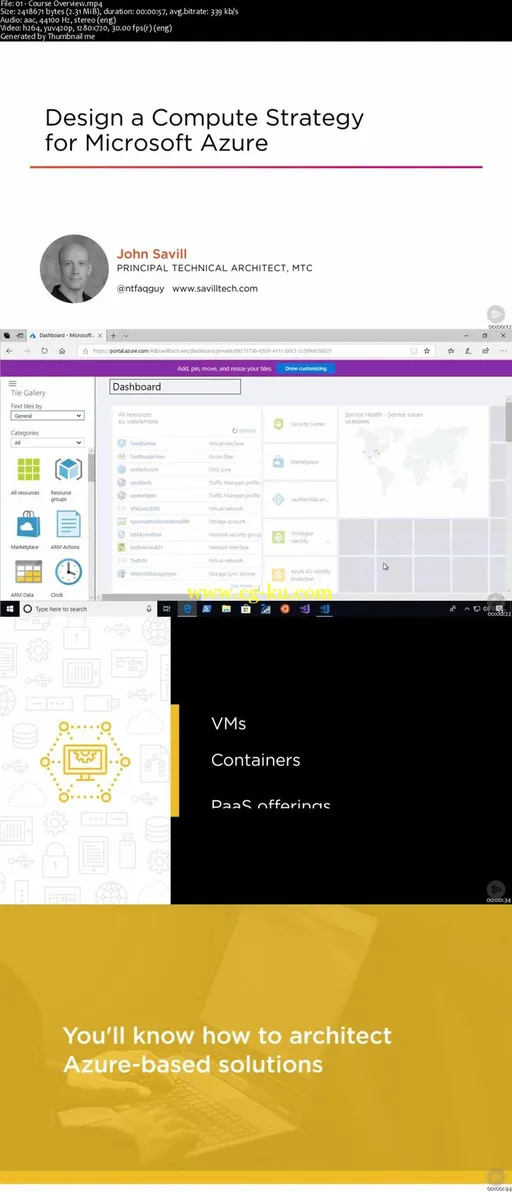Click the Azure AD Identity Protection tile

pos(300,575)
